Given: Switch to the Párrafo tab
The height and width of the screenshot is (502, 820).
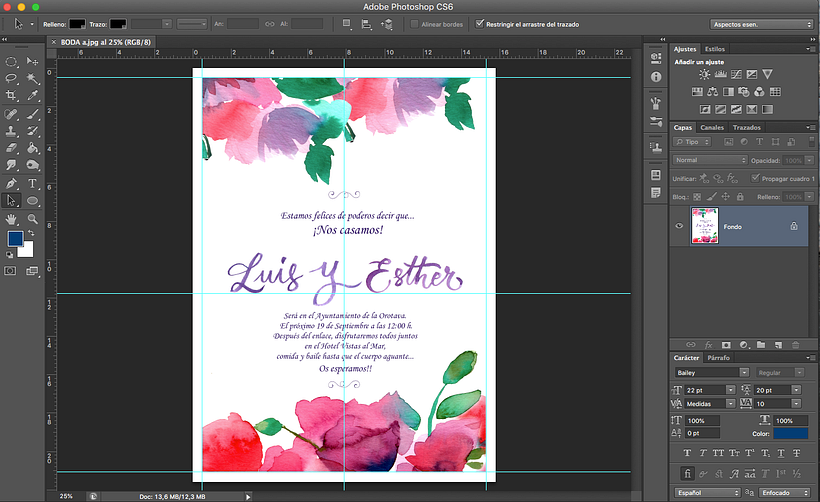Looking at the screenshot, I should click(x=718, y=358).
